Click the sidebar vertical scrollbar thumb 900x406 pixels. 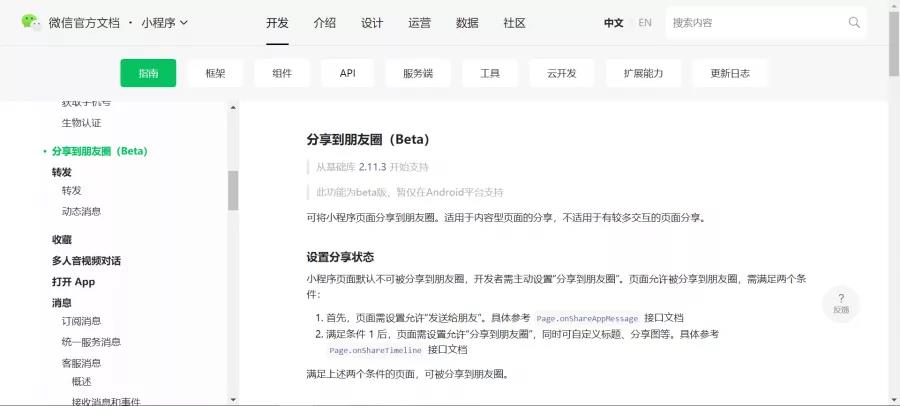[233, 190]
